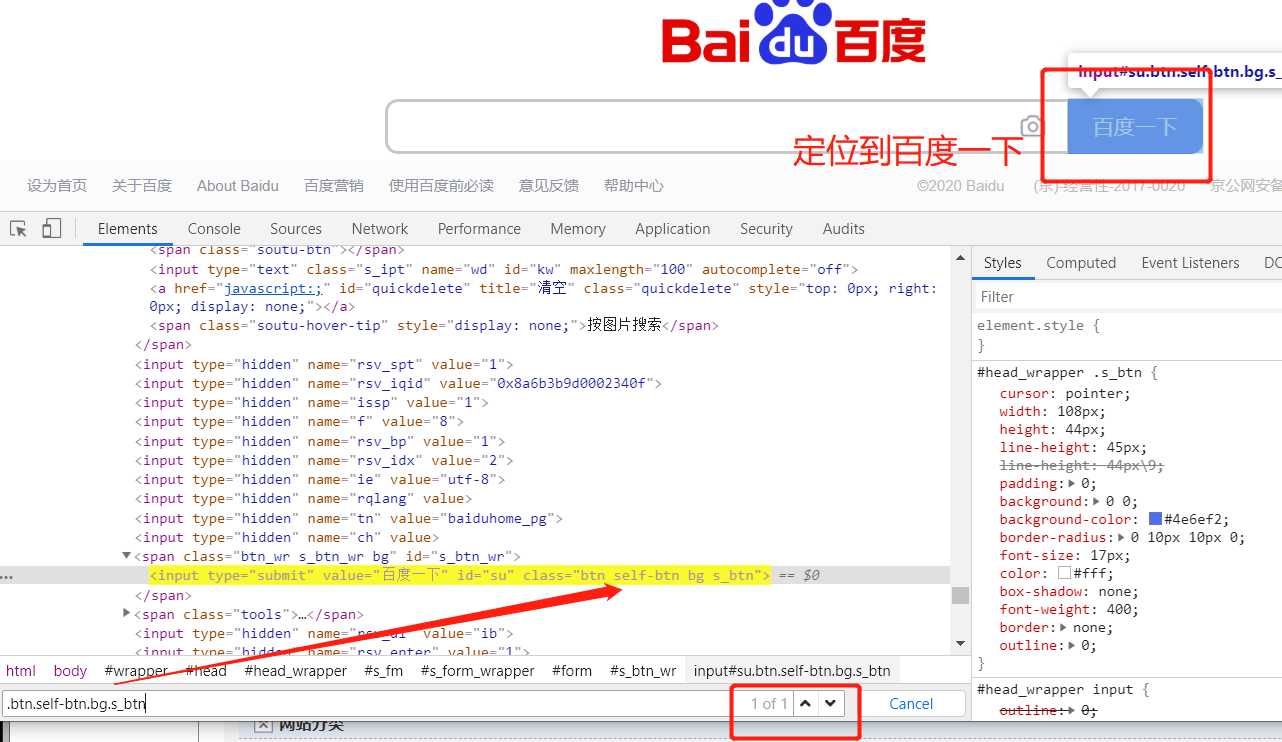Click the 百度一下 search button
This screenshot has height=742, width=1282.
click(1135, 127)
